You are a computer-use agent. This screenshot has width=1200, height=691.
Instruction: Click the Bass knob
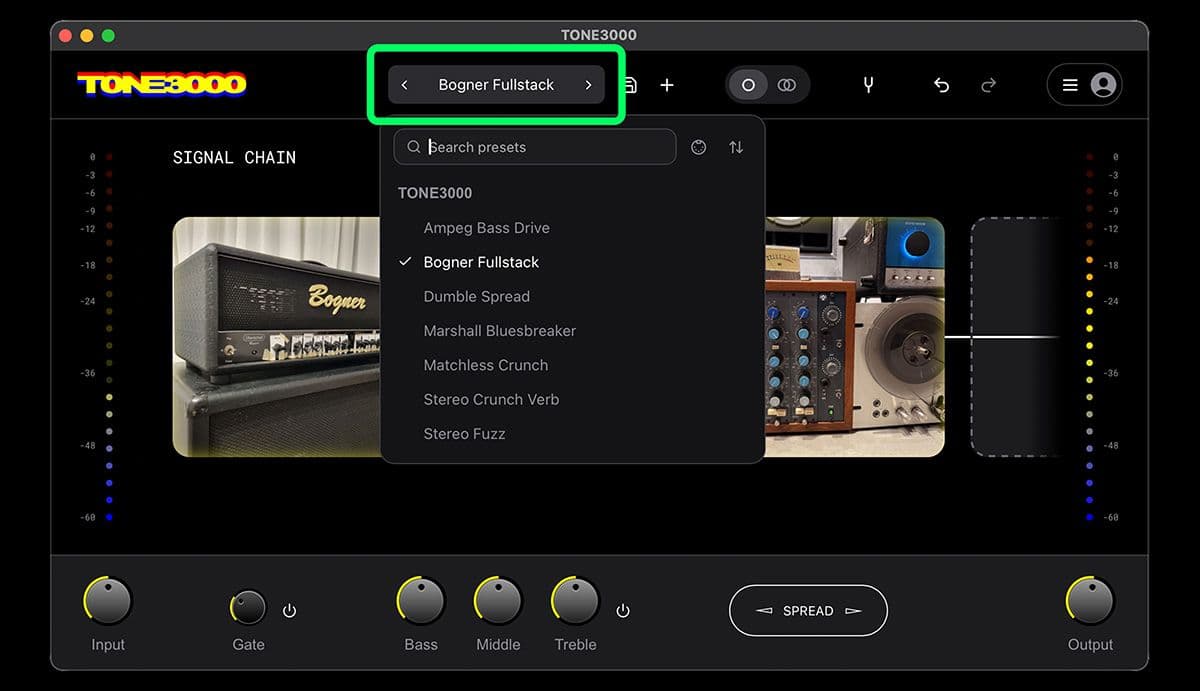421,601
